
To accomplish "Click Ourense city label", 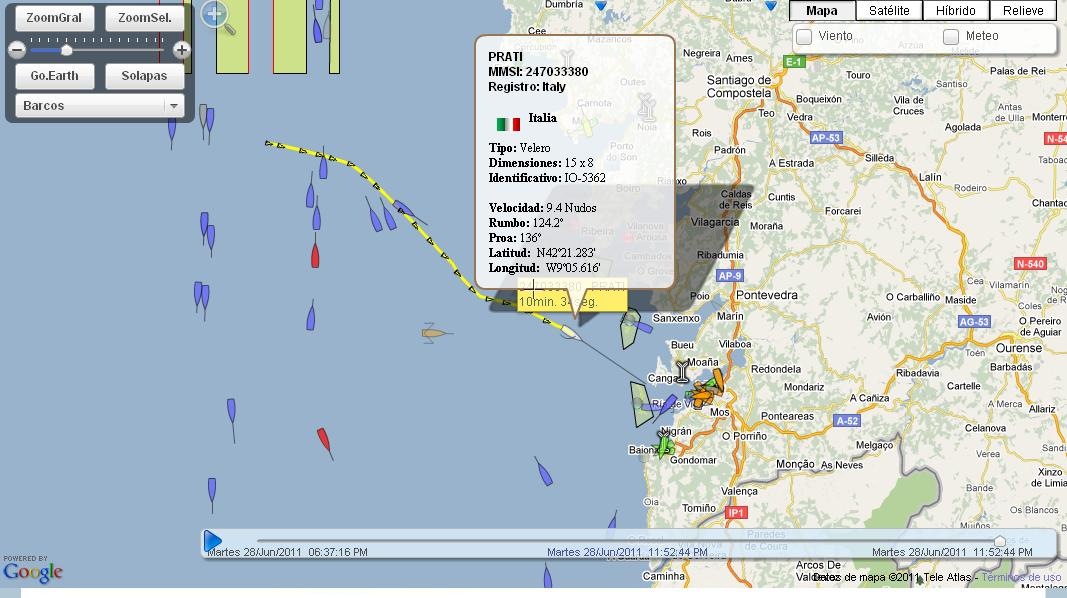I will pos(1019,348).
